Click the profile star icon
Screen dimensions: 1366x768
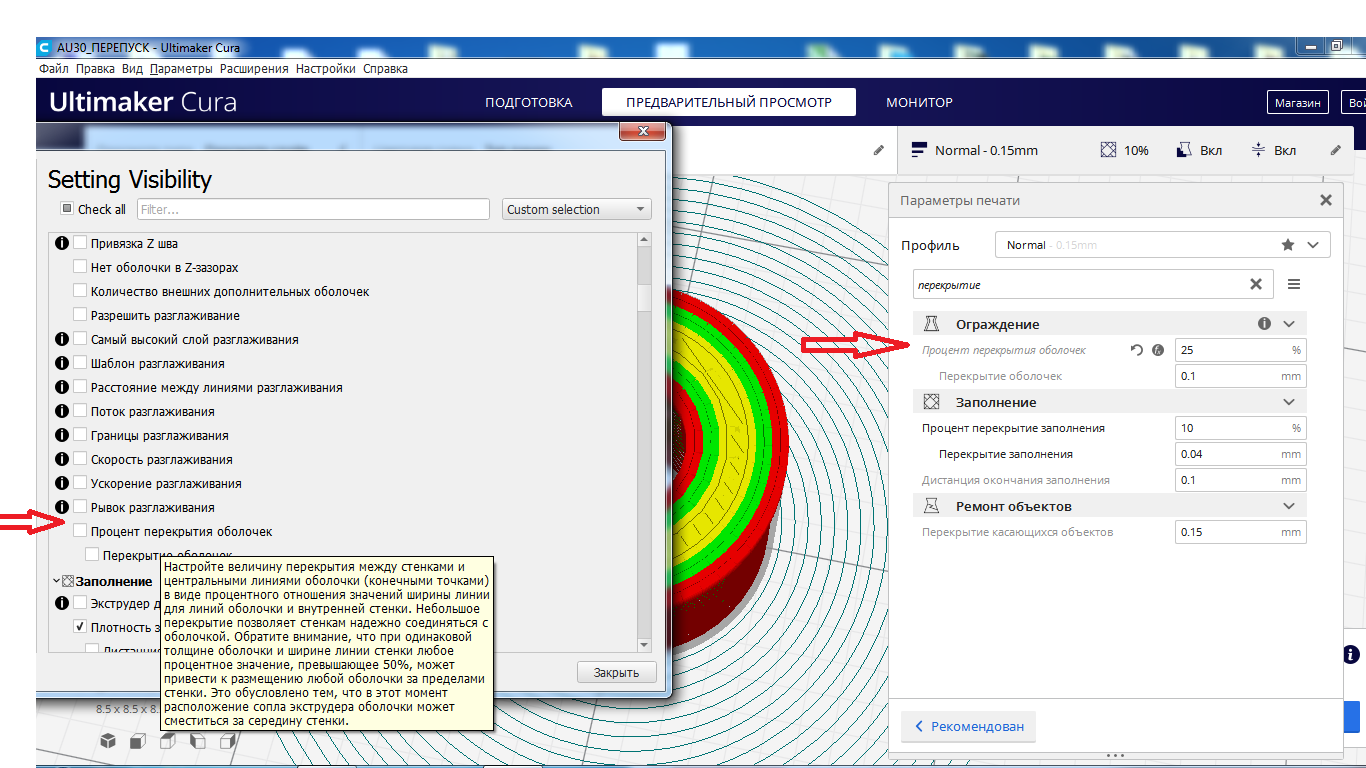coord(1288,245)
